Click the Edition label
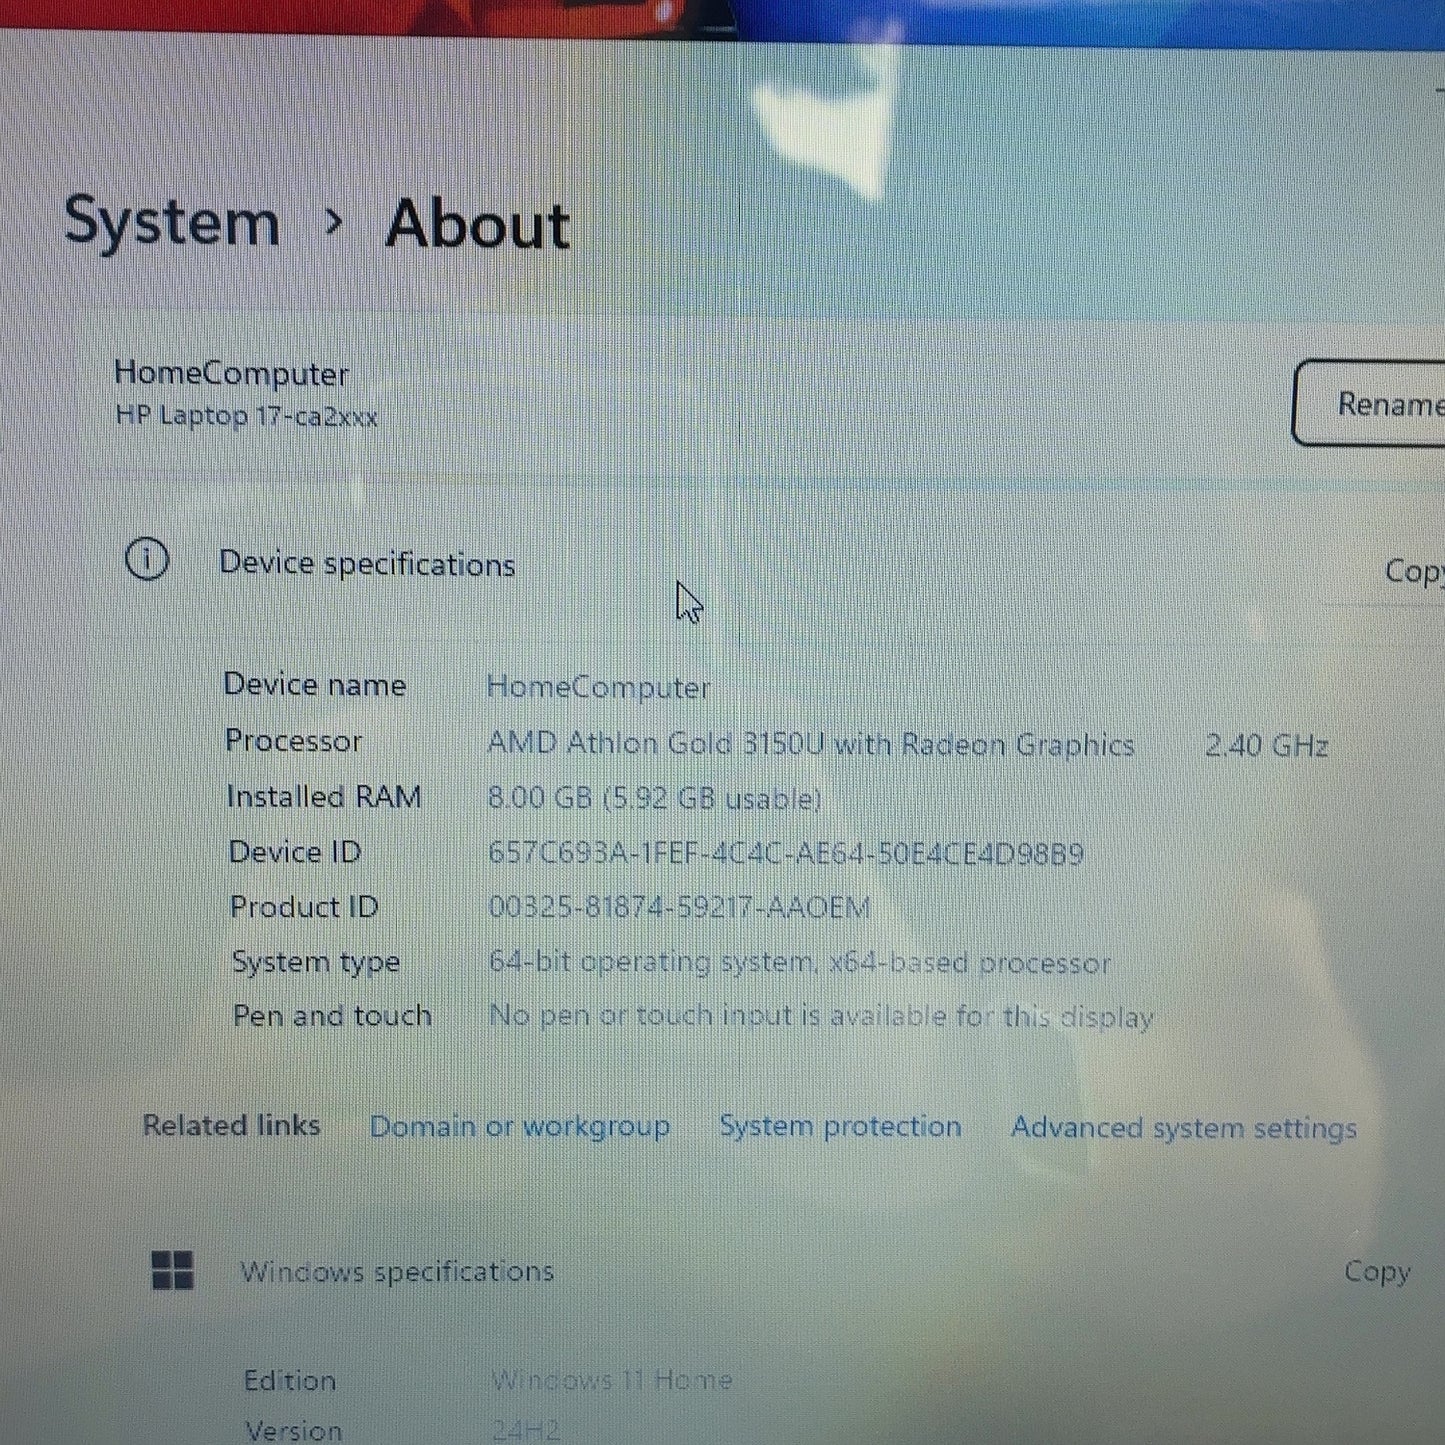Screen dimensions: 1445x1445 tap(290, 1380)
